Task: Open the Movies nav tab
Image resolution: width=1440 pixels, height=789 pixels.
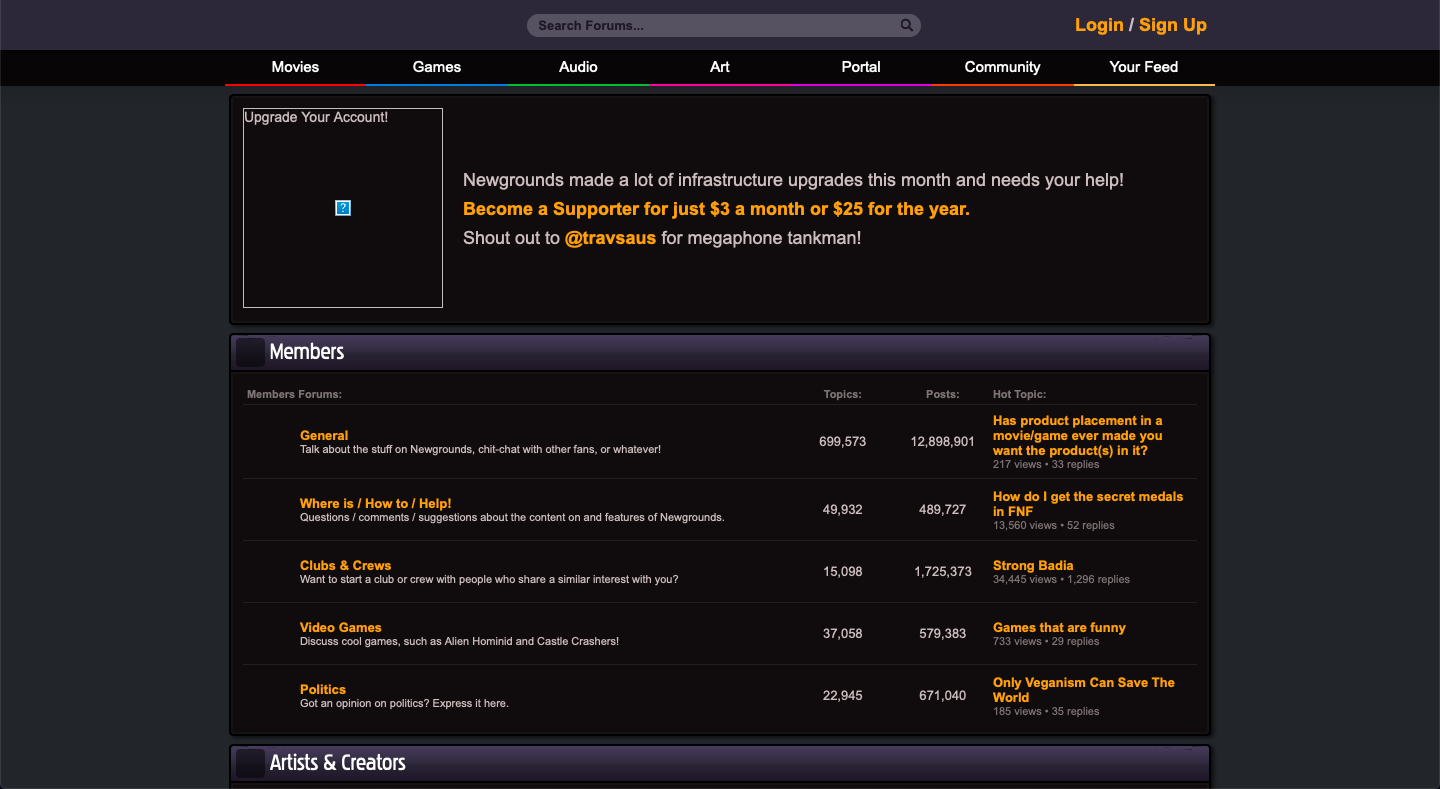Action: 295,67
